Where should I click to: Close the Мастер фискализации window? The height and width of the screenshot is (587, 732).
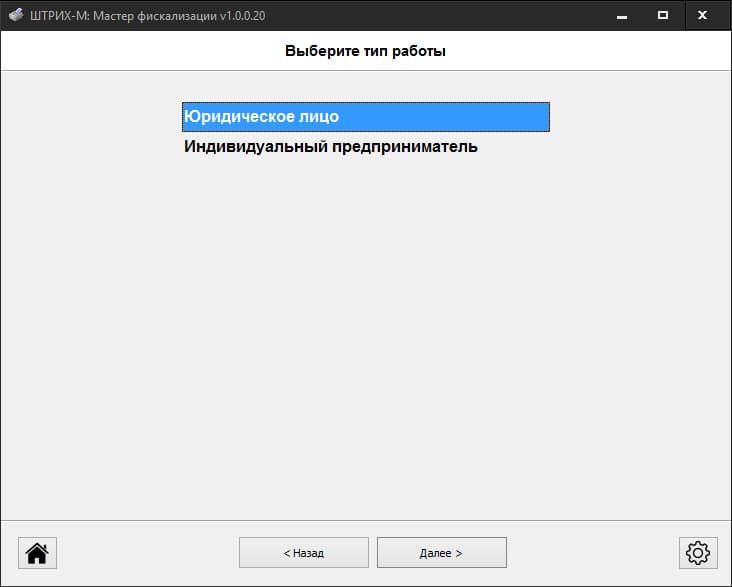click(702, 15)
